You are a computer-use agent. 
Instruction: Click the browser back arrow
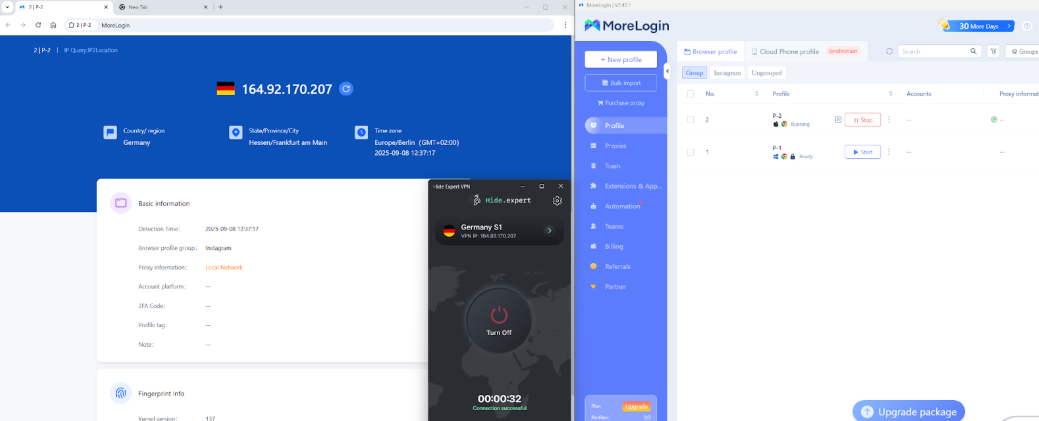pyautogui.click(x=7, y=25)
